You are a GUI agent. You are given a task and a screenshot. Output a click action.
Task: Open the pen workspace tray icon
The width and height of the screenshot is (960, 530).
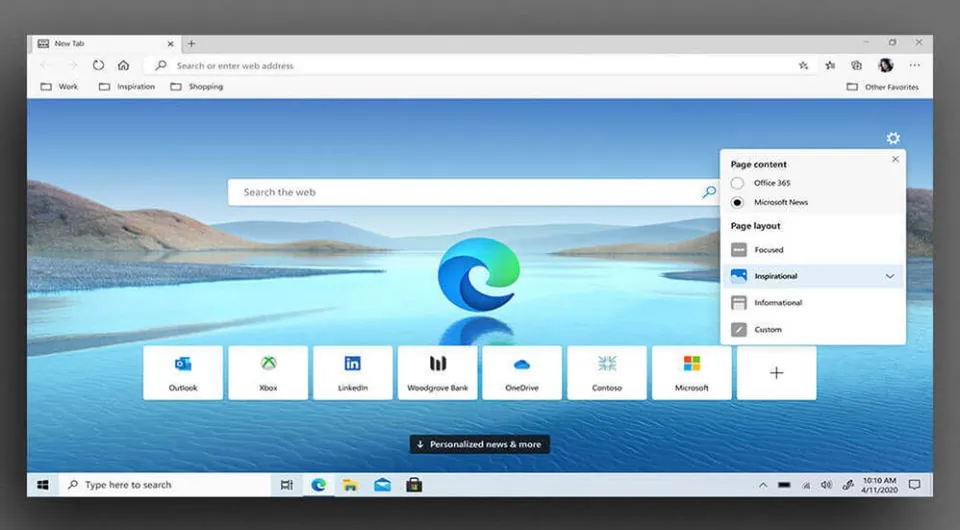848,485
